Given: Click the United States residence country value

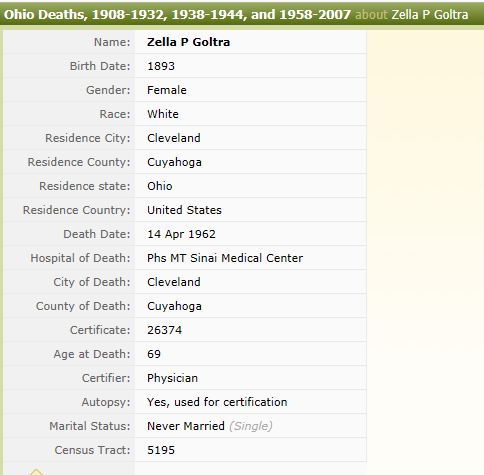Looking at the screenshot, I should click(184, 210).
